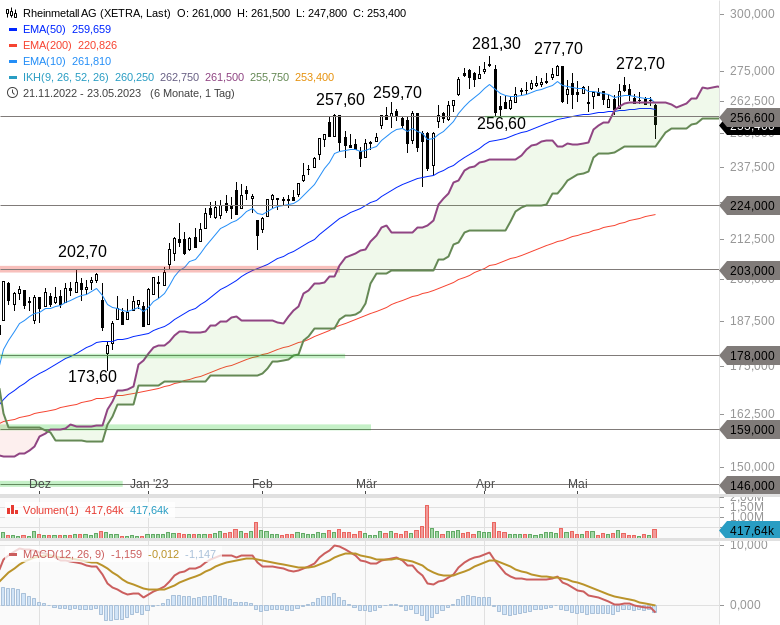Click the clock icon next to the date range
Screen dimensions: 780x625
pos(12,93)
